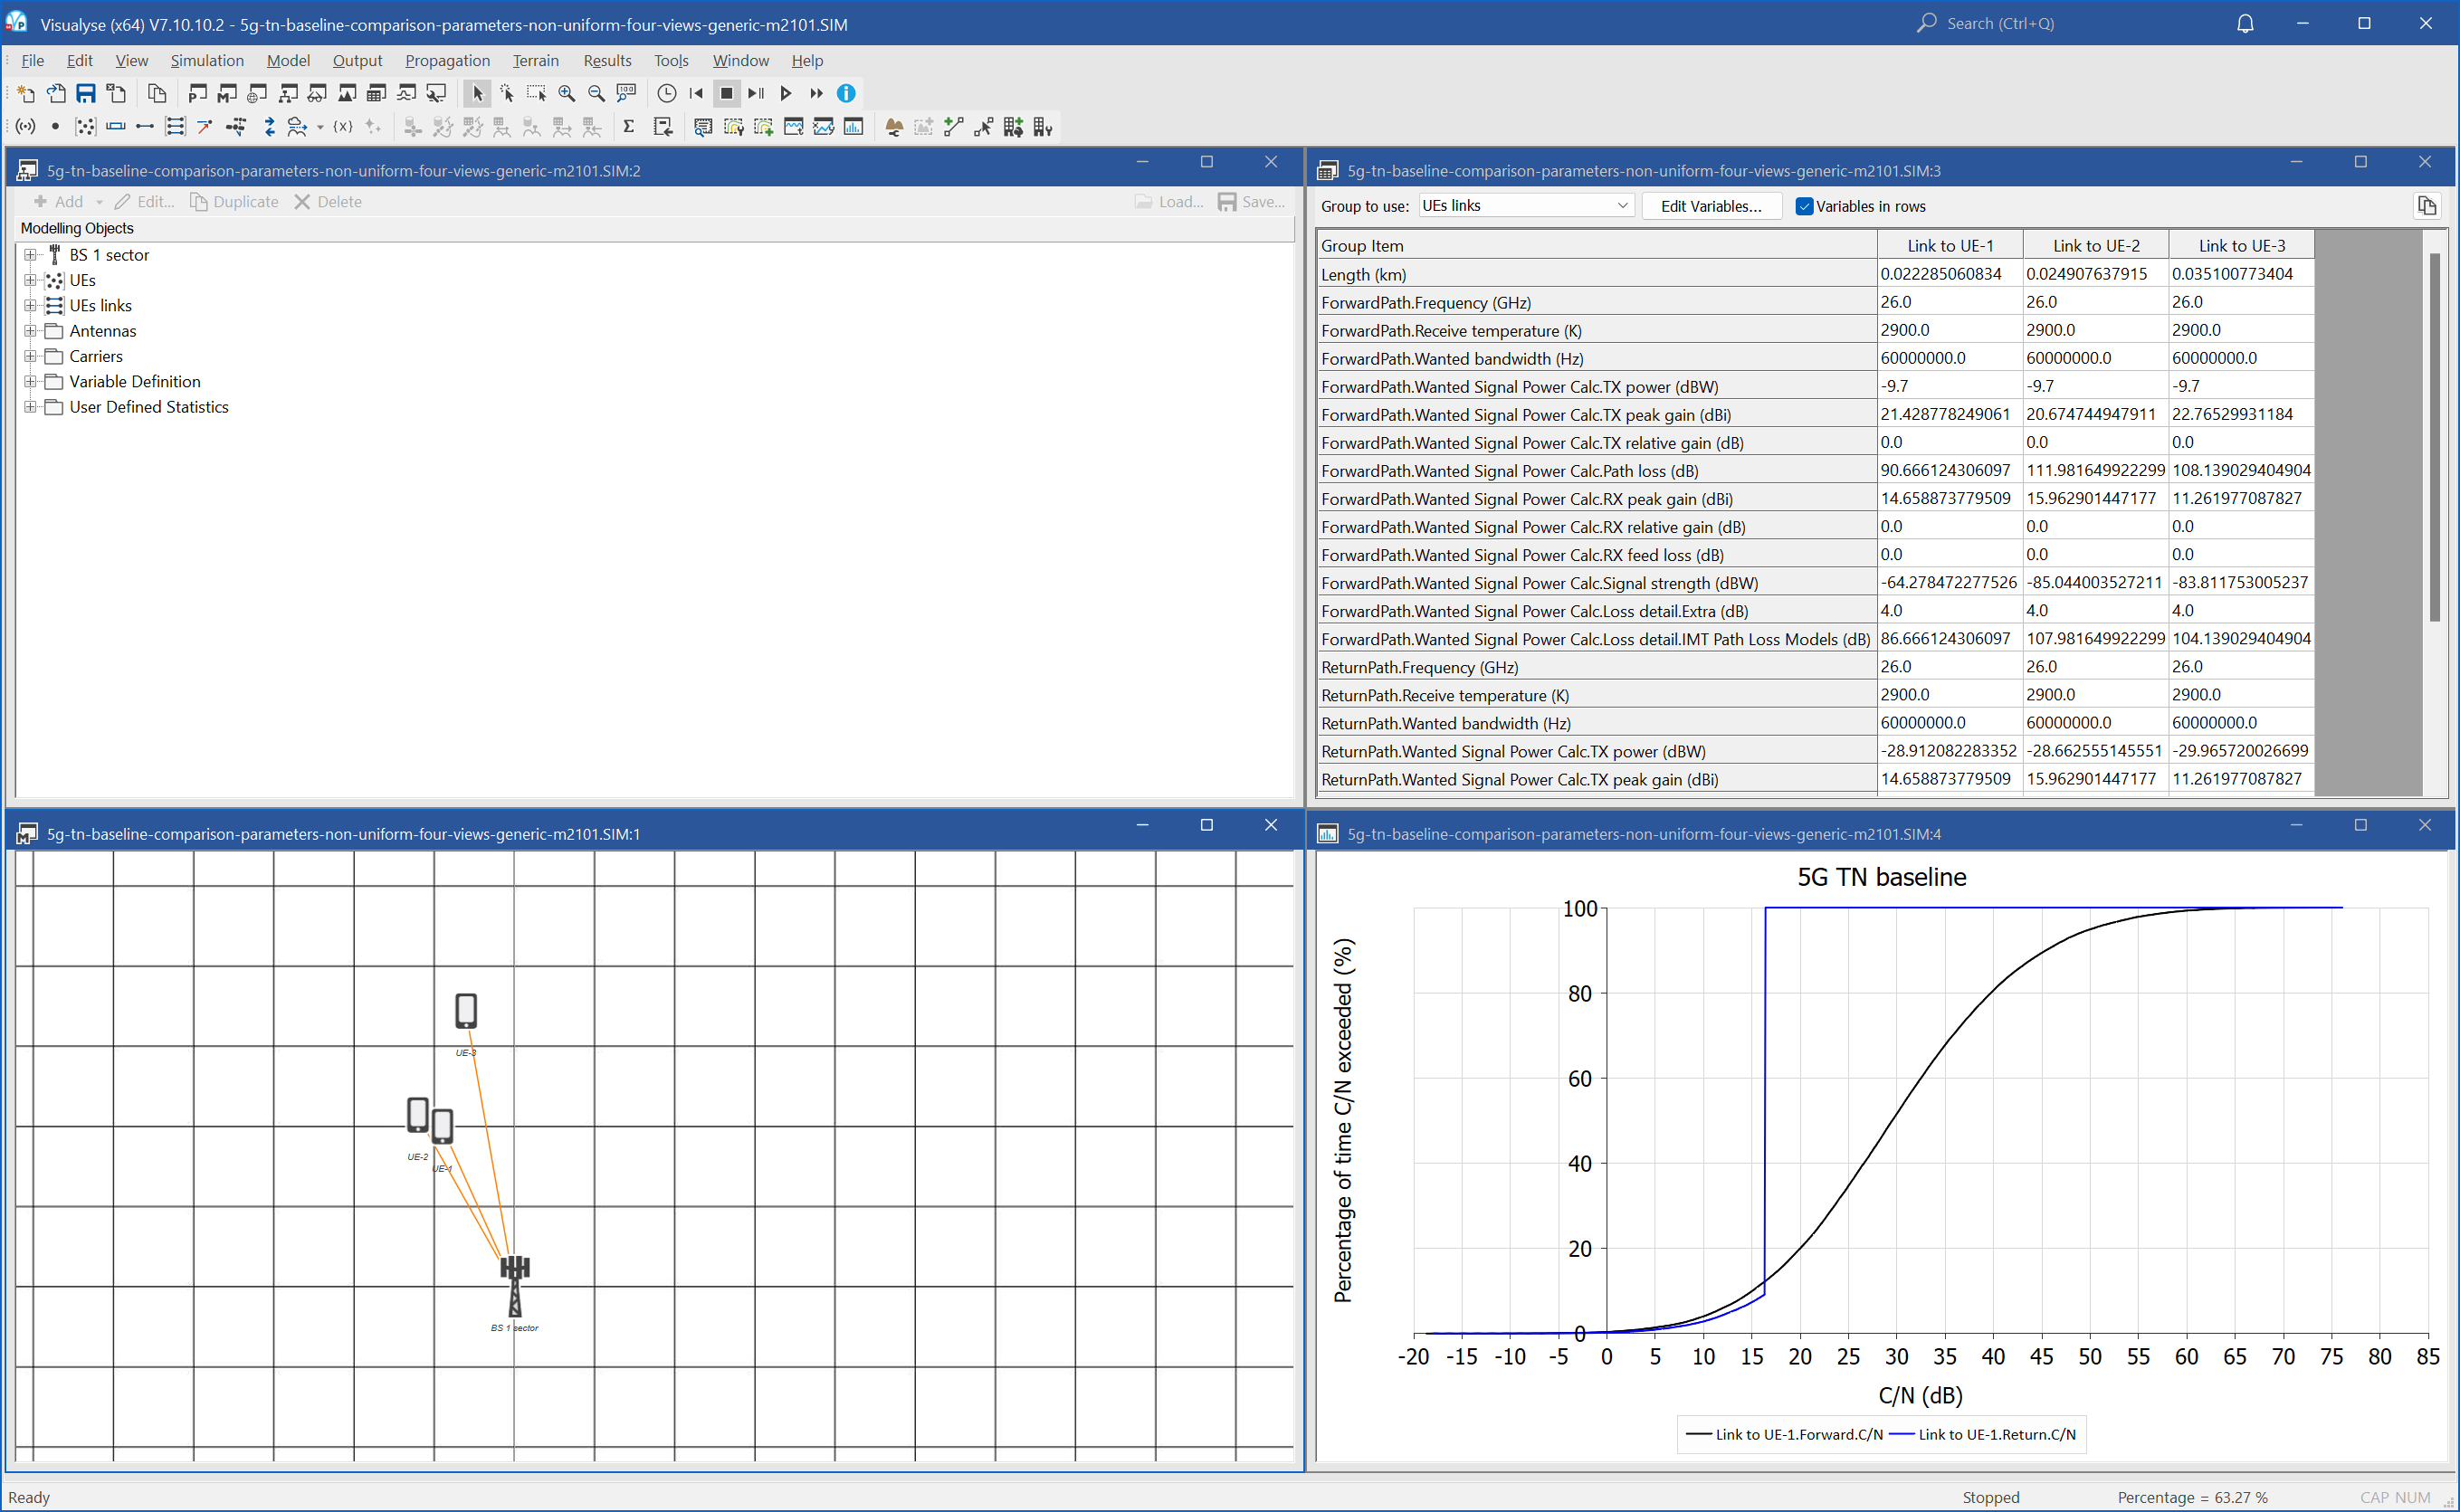Viewport: 2460px width, 1512px height.
Task: Stop the simulation run
Action: click(727, 93)
